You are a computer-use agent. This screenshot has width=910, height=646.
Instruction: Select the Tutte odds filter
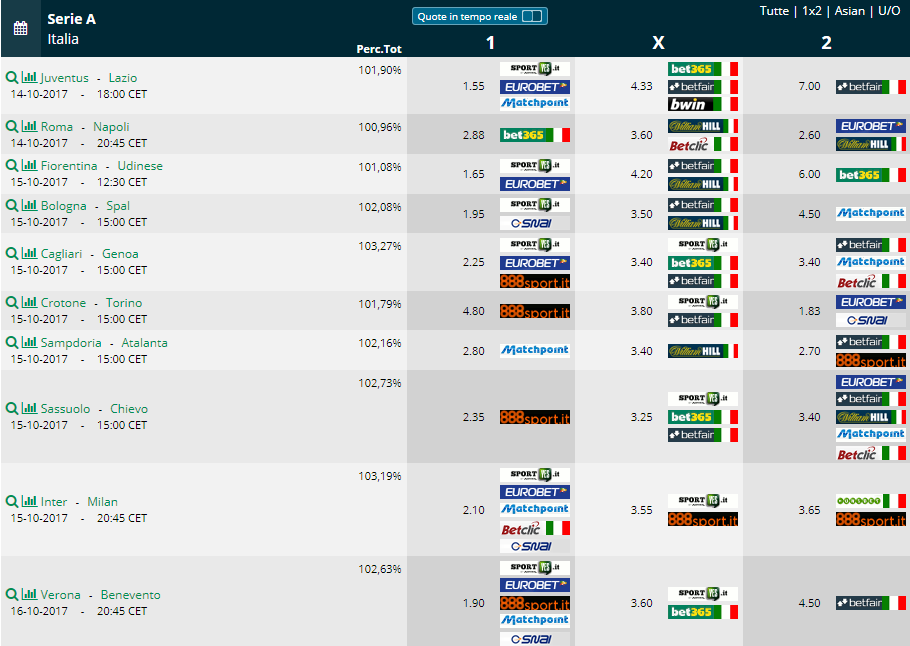774,11
